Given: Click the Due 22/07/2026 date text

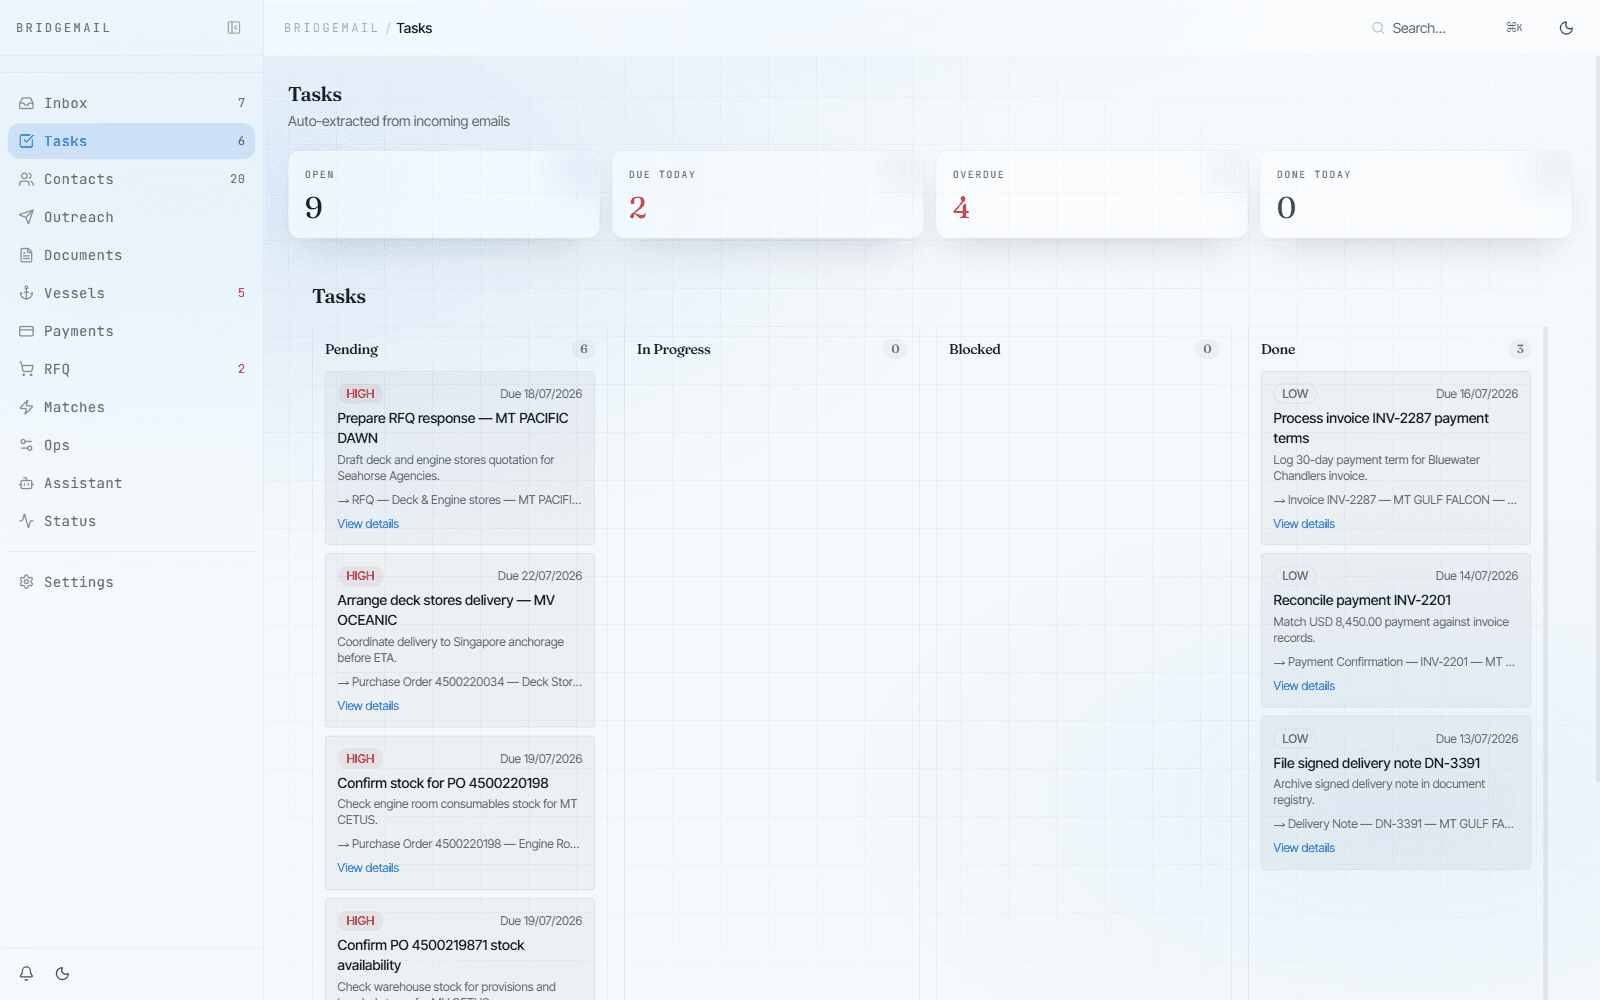Looking at the screenshot, I should (x=540, y=576).
